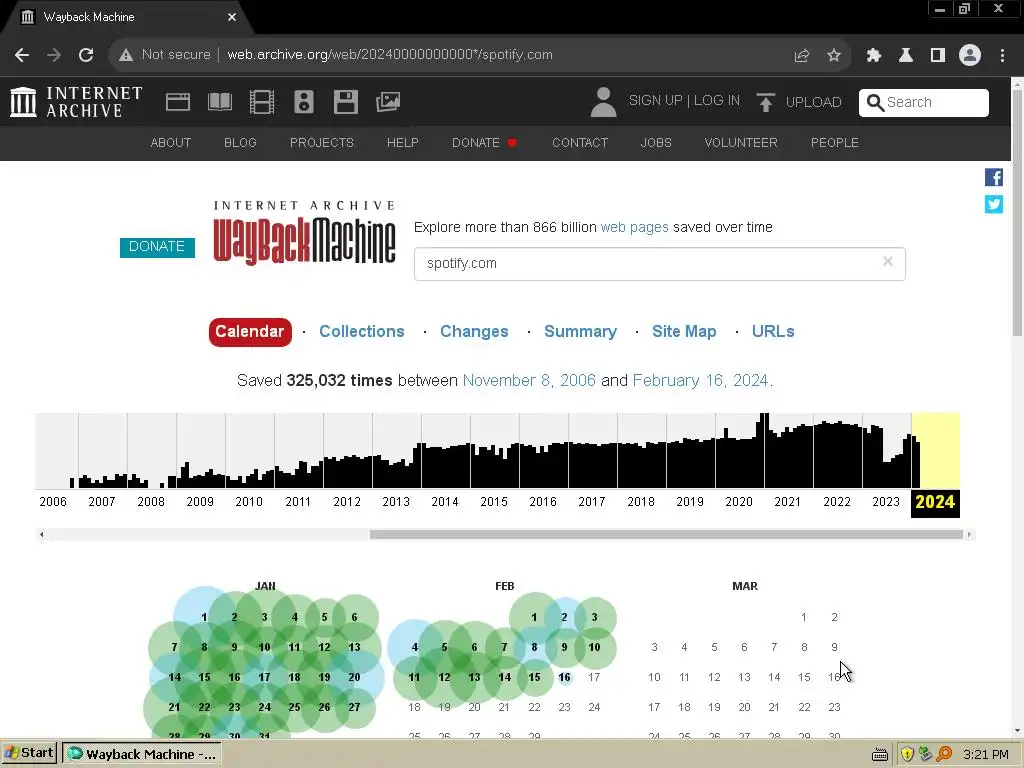This screenshot has width=1024, height=768.
Task: Reload the current page
Action: coord(86,55)
